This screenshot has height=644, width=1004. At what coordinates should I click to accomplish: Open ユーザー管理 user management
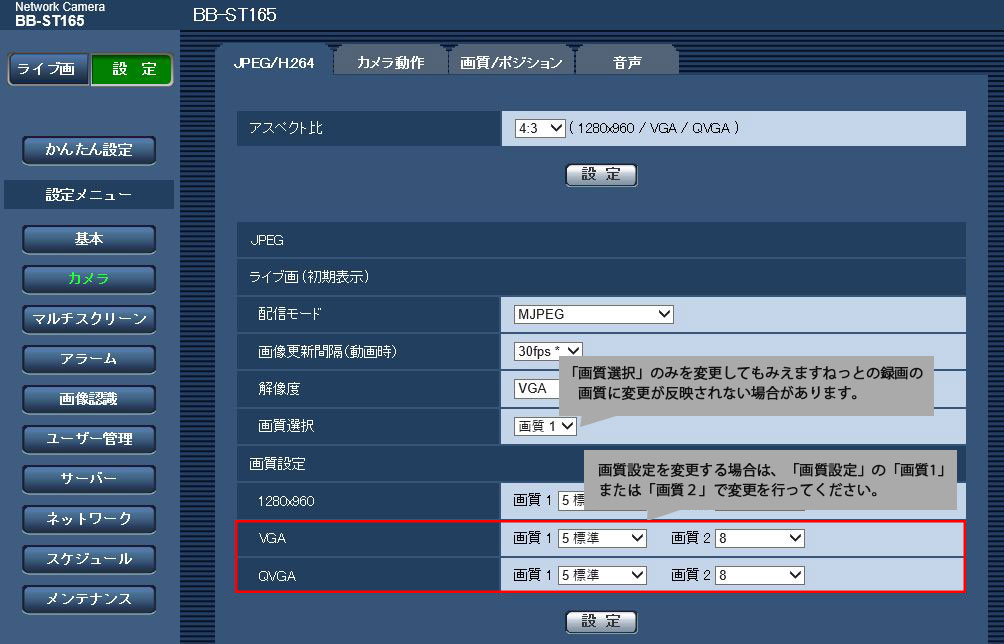click(x=89, y=439)
